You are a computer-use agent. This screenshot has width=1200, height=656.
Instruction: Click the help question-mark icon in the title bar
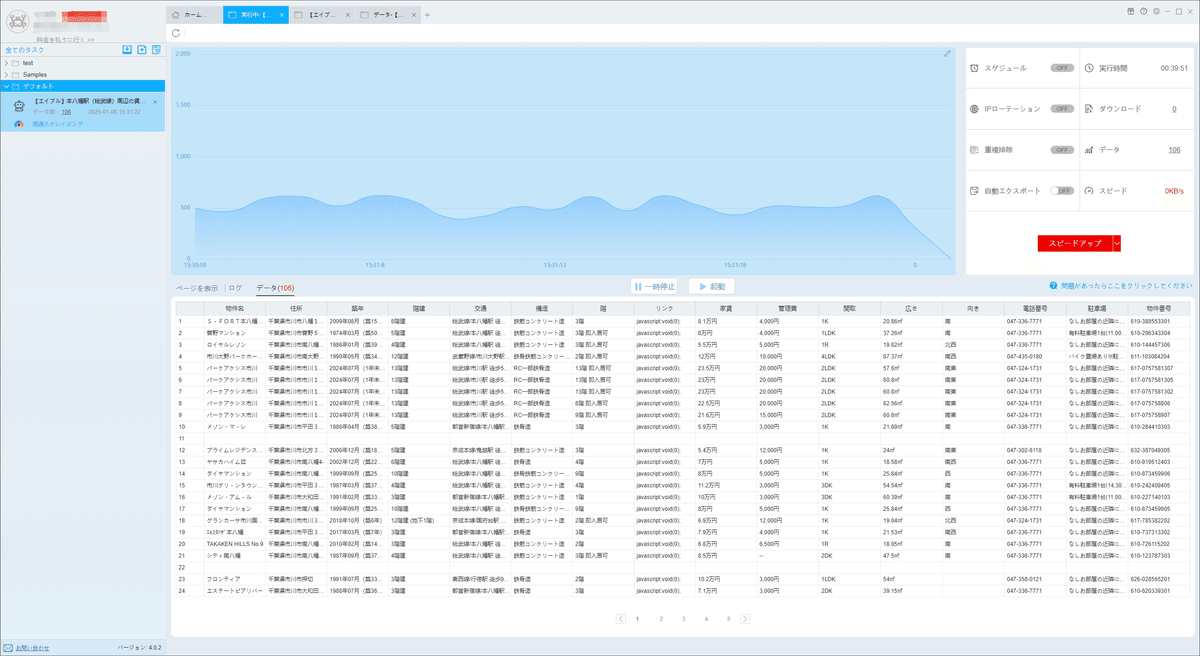coord(1143,11)
